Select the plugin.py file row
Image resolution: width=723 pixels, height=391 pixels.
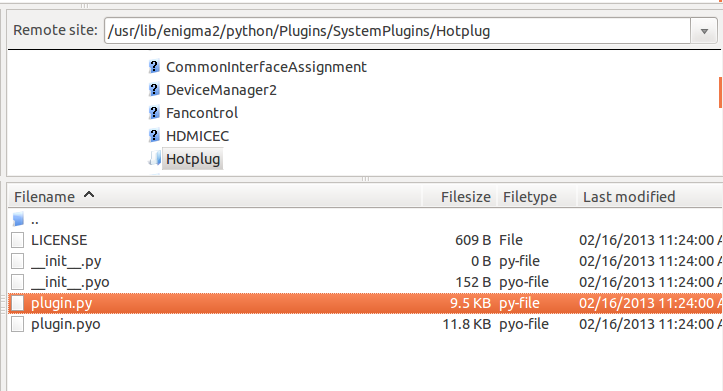click(x=365, y=303)
